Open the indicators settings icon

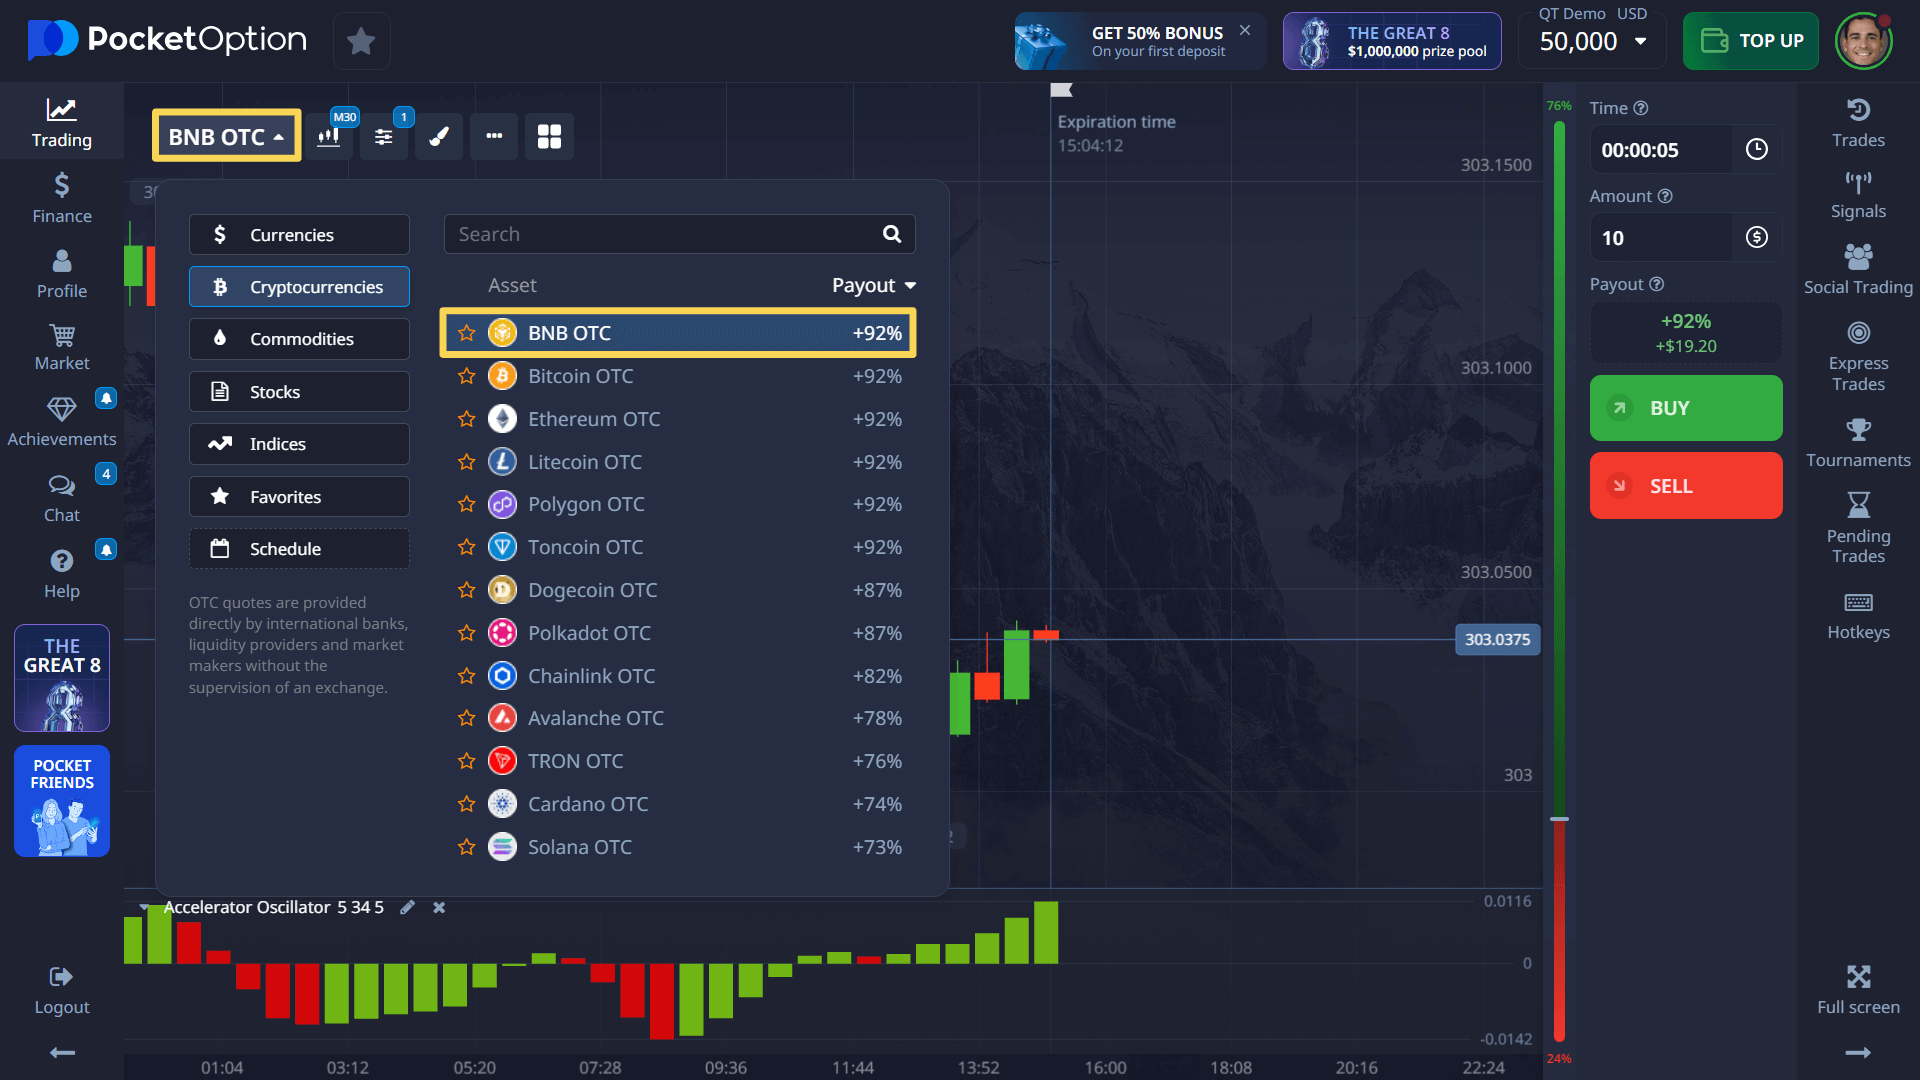coord(384,137)
